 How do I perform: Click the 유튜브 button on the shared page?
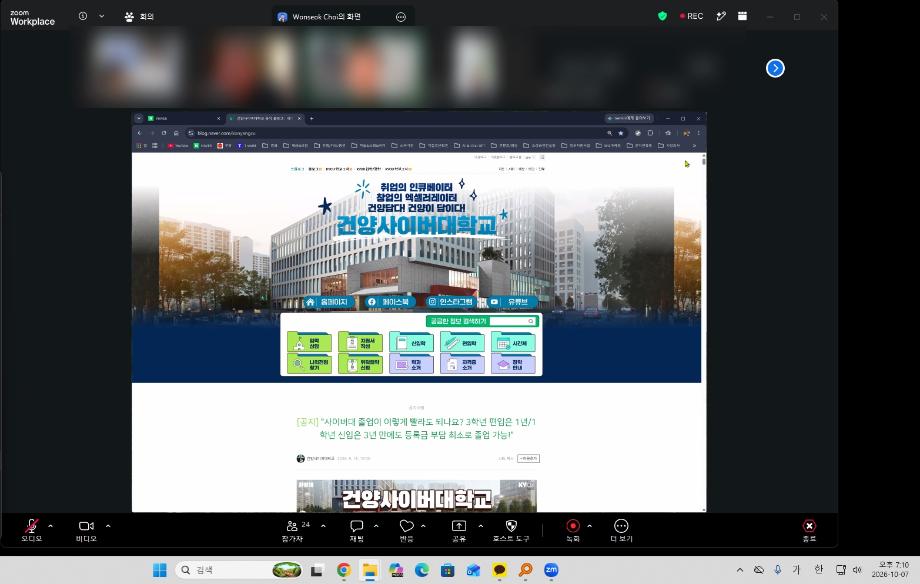(512, 302)
